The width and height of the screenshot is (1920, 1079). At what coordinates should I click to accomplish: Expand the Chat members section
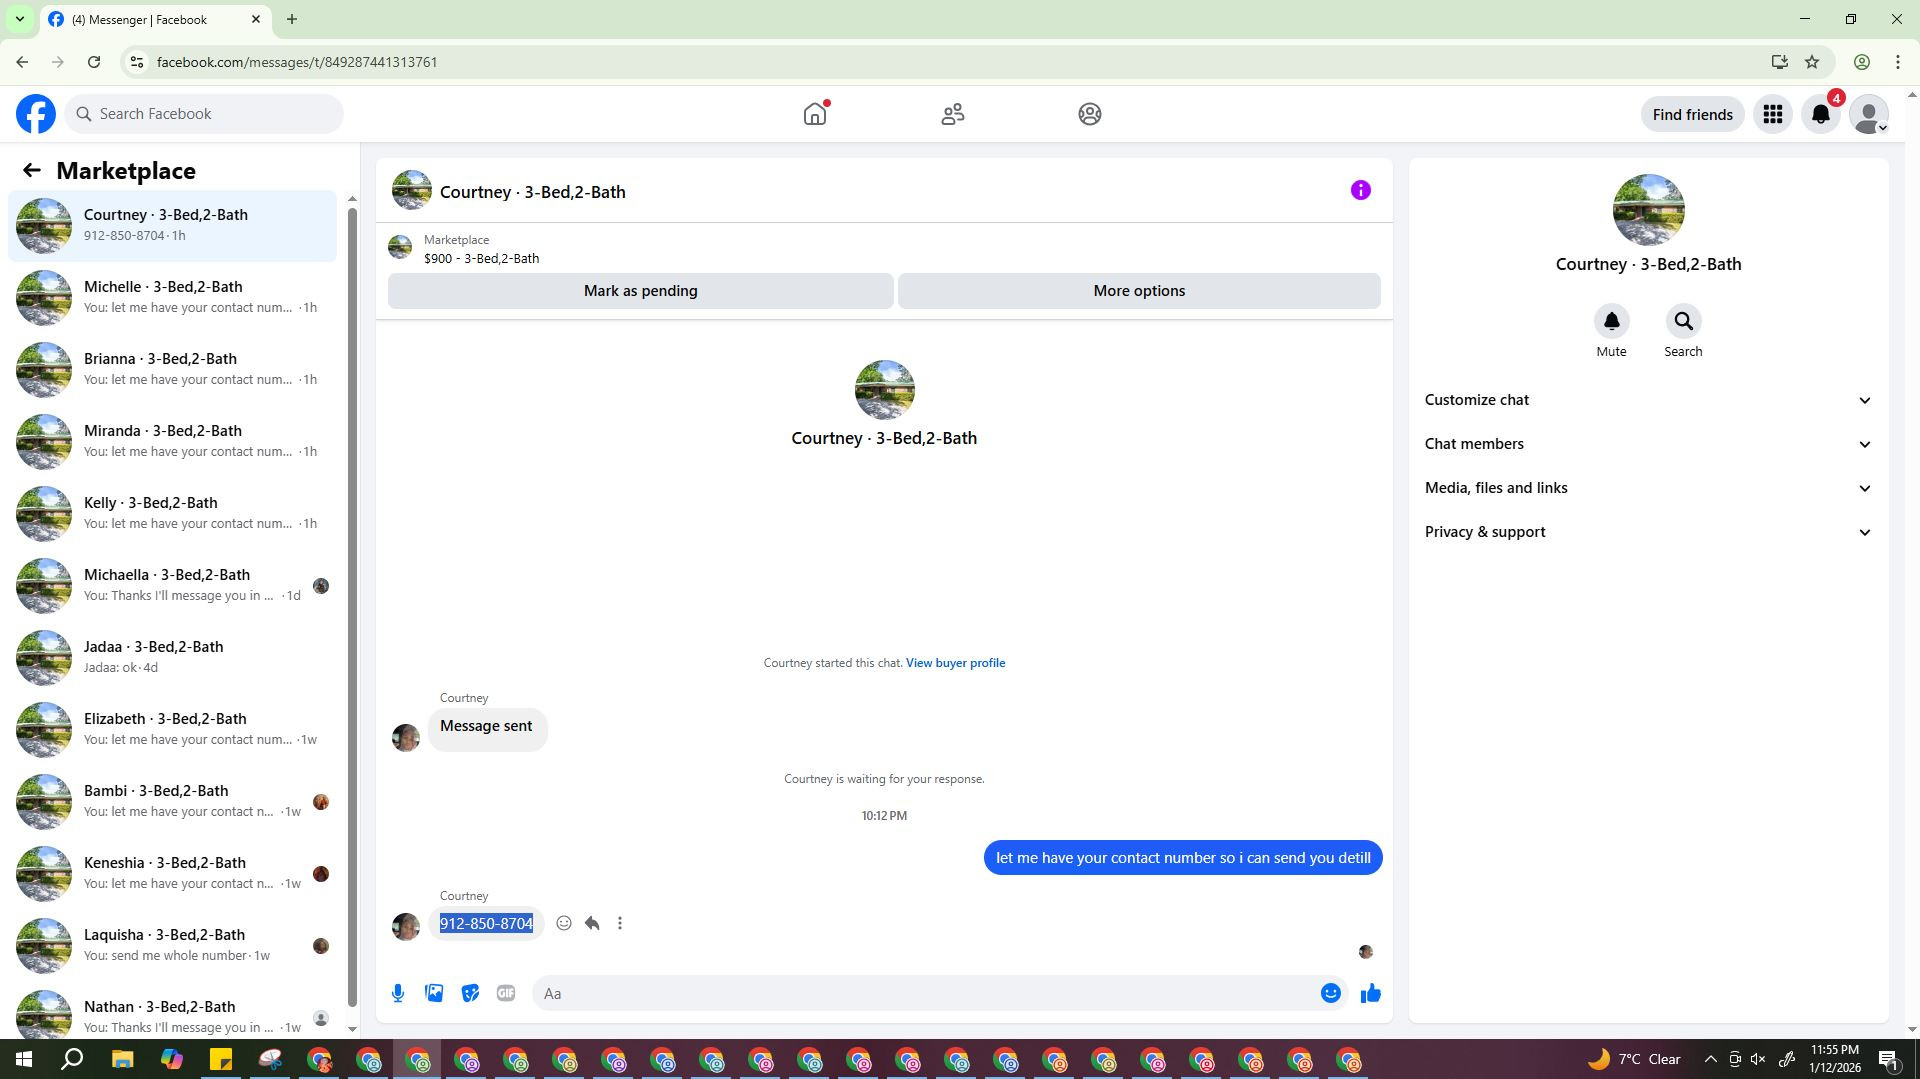(x=1648, y=444)
